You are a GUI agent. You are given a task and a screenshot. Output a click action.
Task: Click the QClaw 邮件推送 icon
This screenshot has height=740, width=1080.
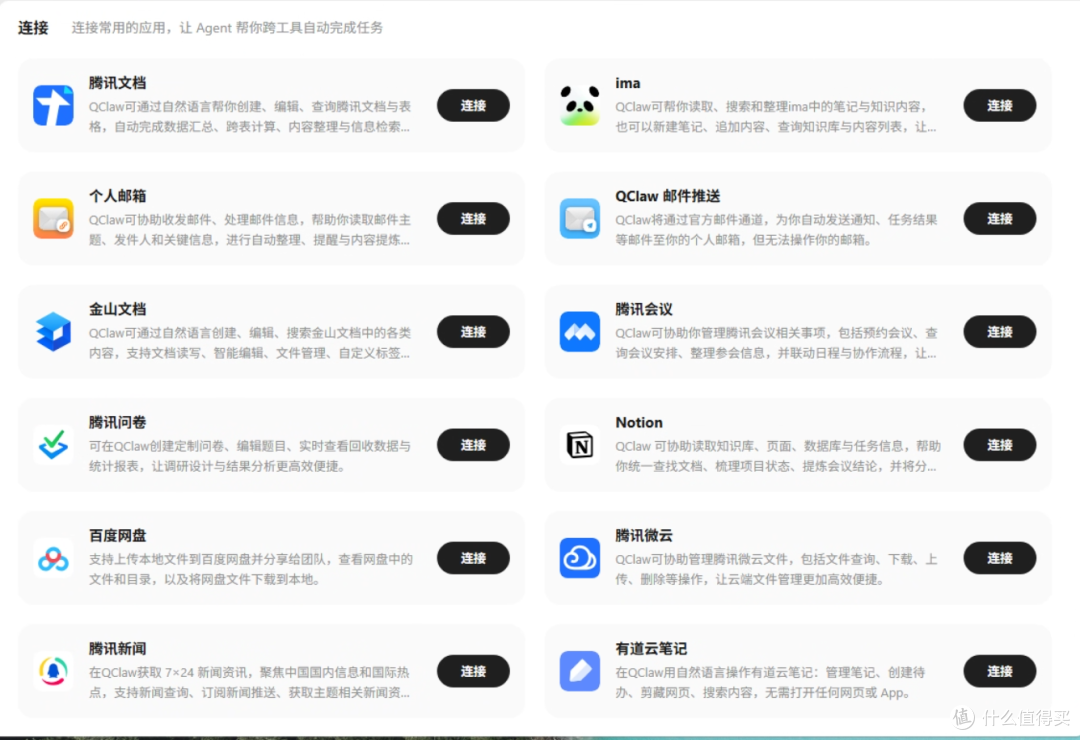579,218
